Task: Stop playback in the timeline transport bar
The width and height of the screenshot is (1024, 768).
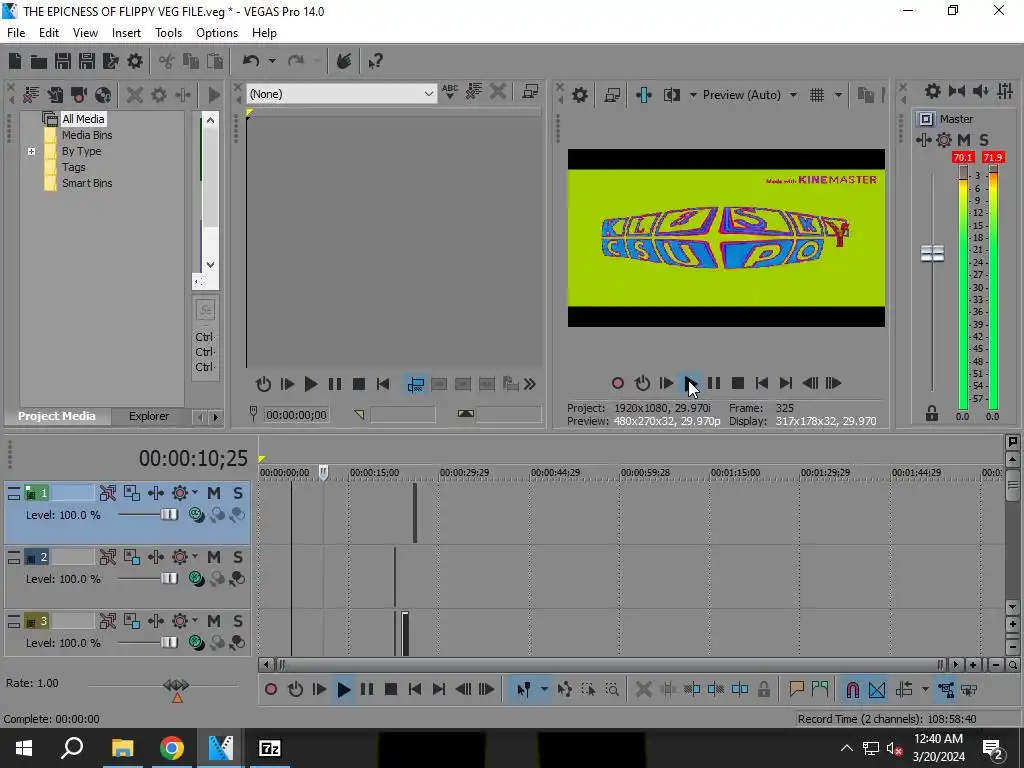Action: [391, 690]
